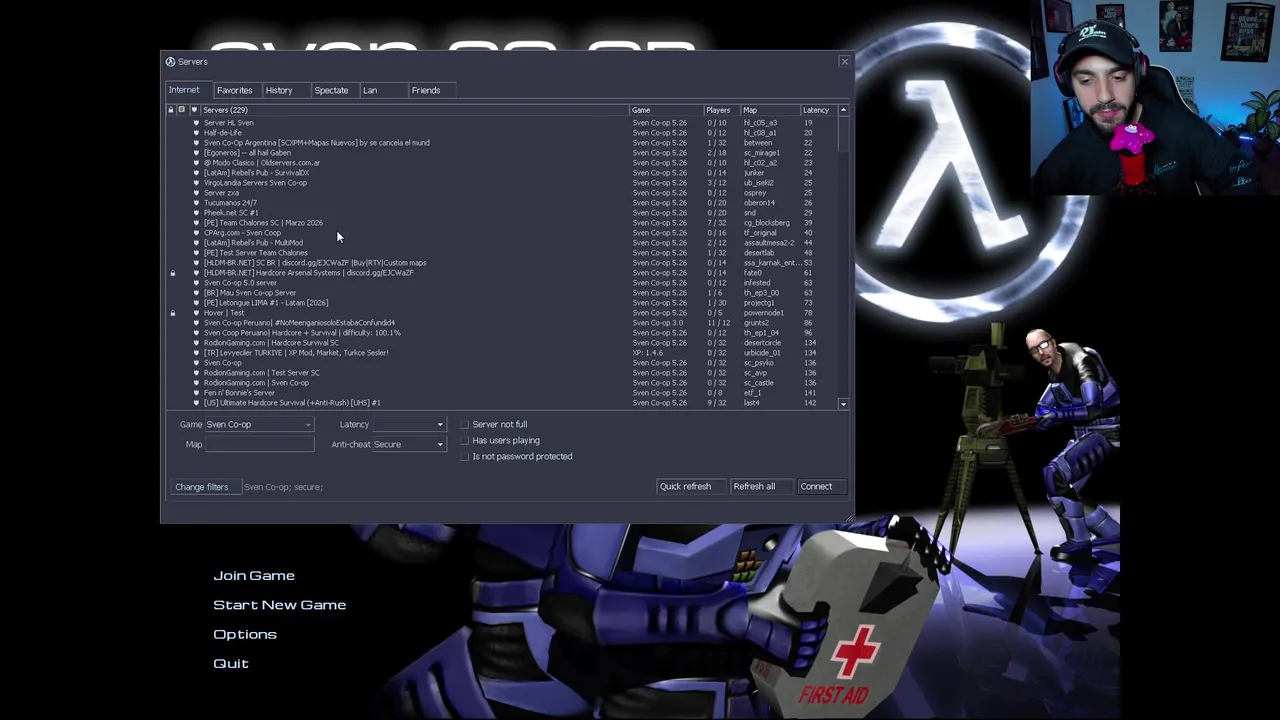Click the shield icon beside [US] Ultimate Hardcore Survival

coord(196,403)
